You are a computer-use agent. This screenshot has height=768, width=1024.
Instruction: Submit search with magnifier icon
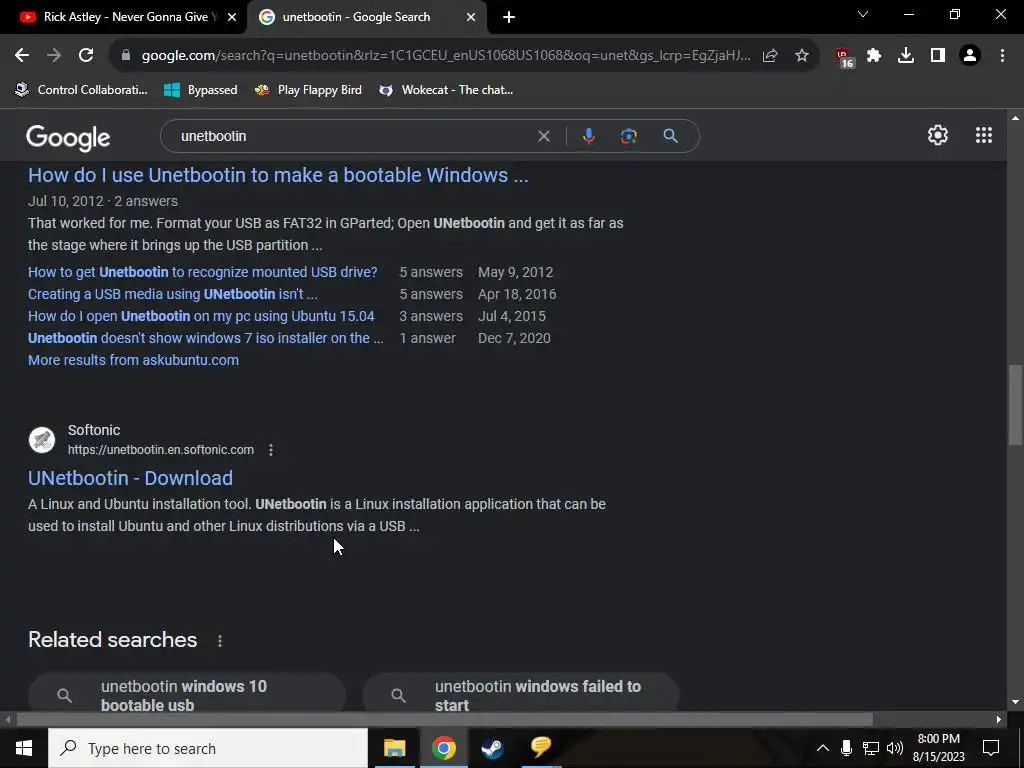pos(670,136)
